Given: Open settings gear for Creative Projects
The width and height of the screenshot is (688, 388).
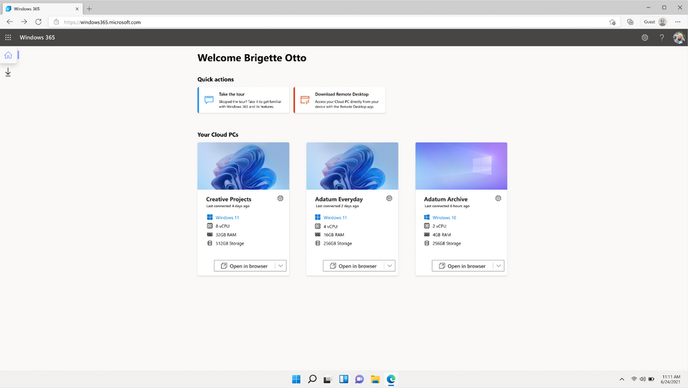Looking at the screenshot, I should click(x=280, y=198).
